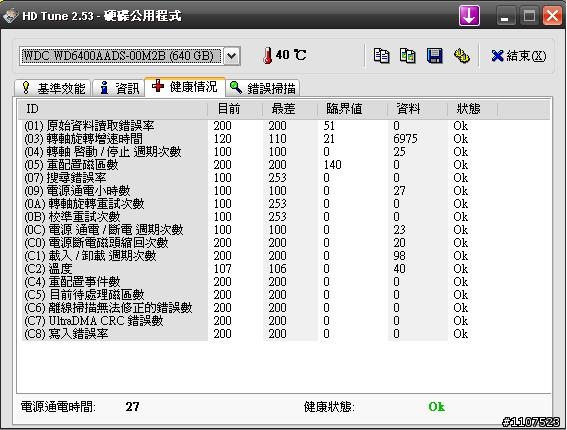Click the HD Tune app icon in title bar

pyautogui.click(x=10, y=16)
